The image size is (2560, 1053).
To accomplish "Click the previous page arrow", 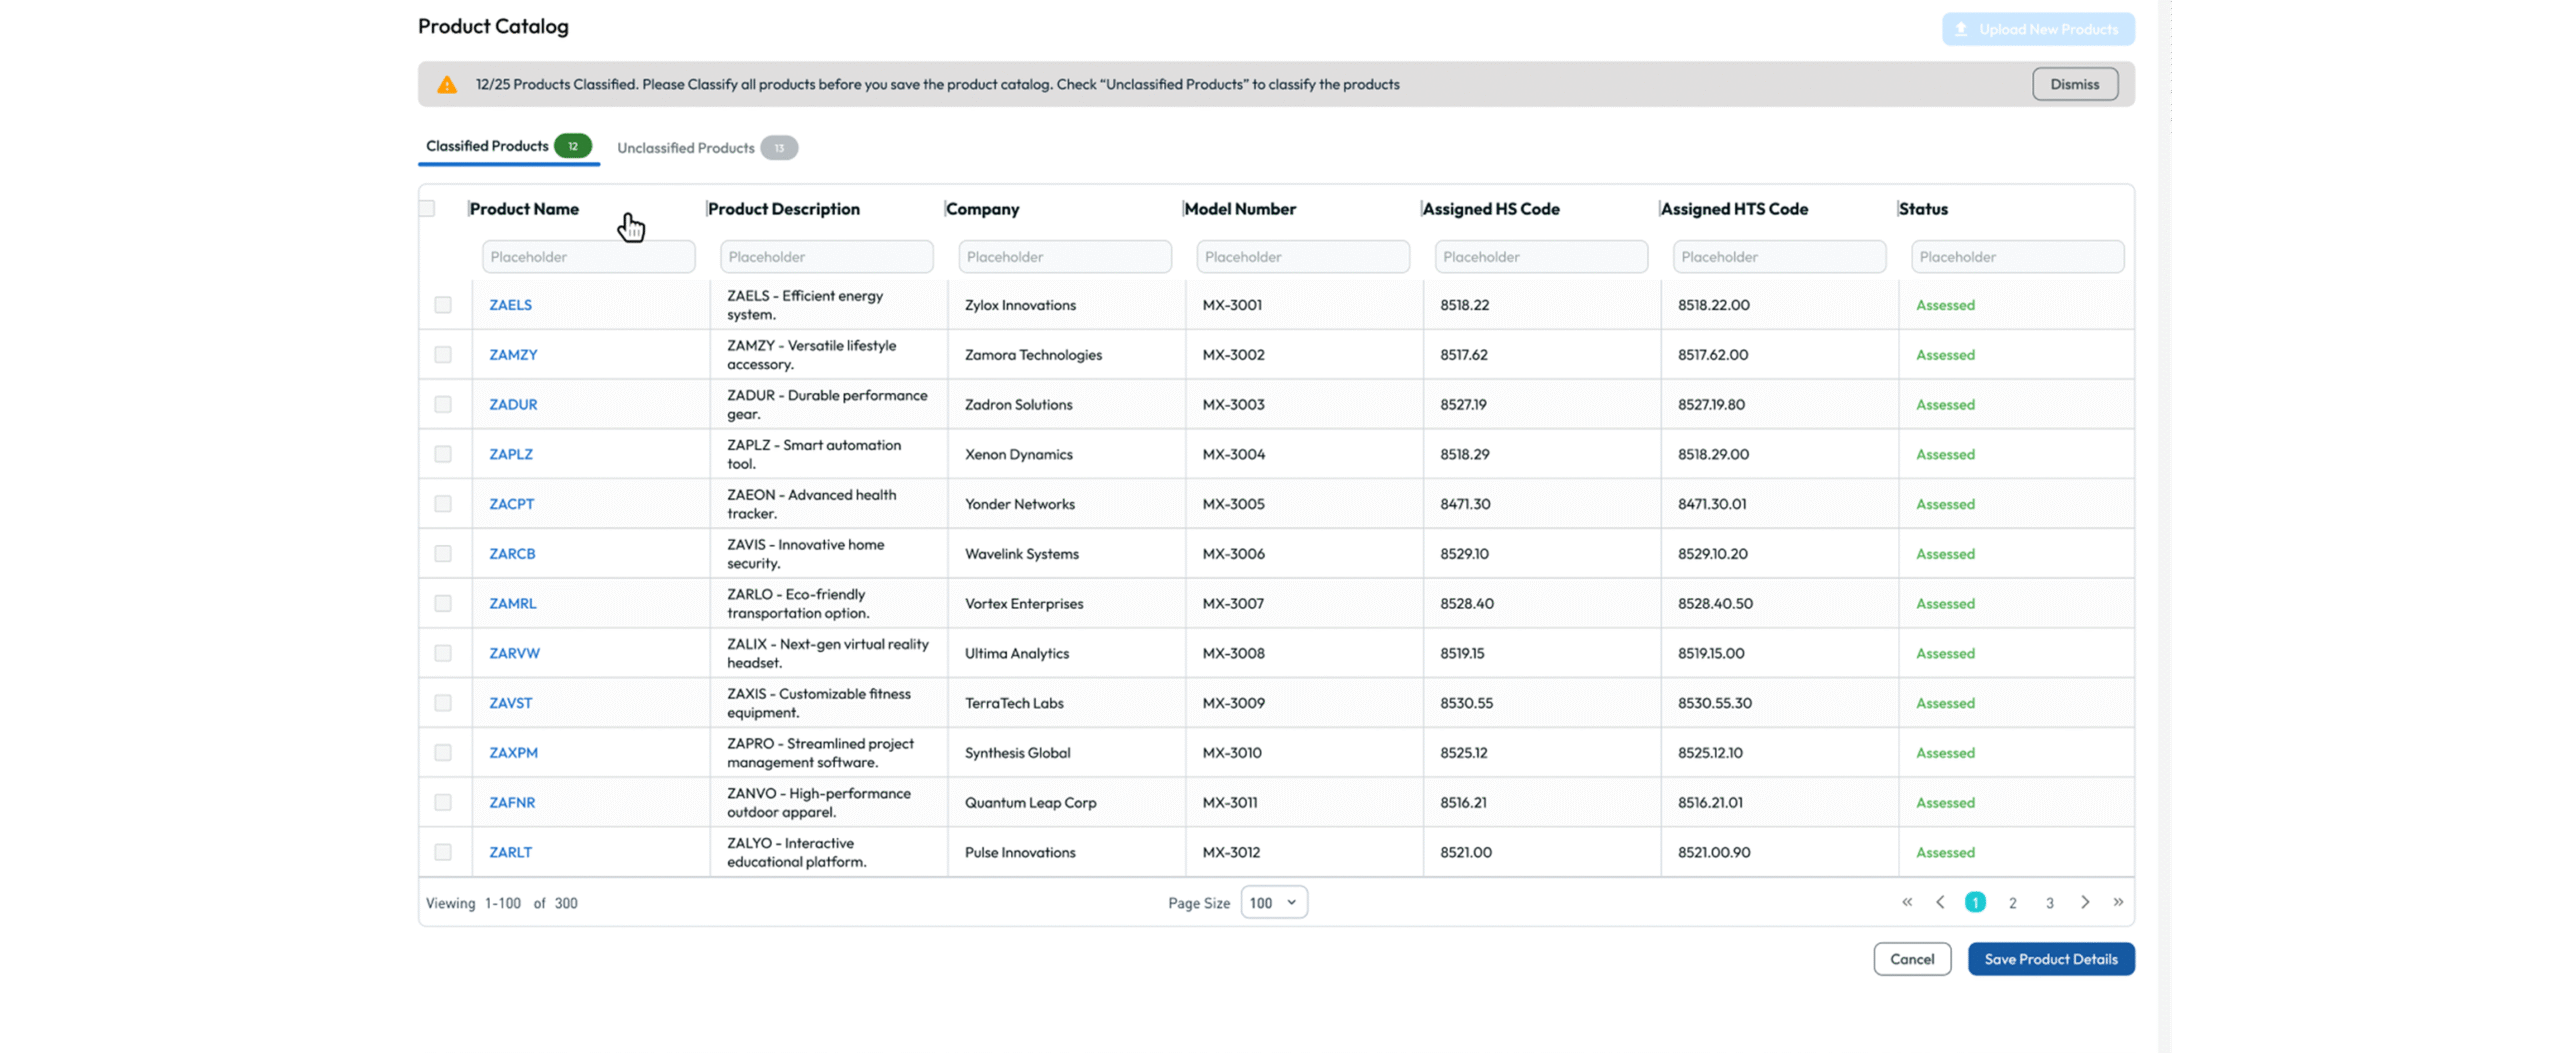I will (x=1940, y=902).
